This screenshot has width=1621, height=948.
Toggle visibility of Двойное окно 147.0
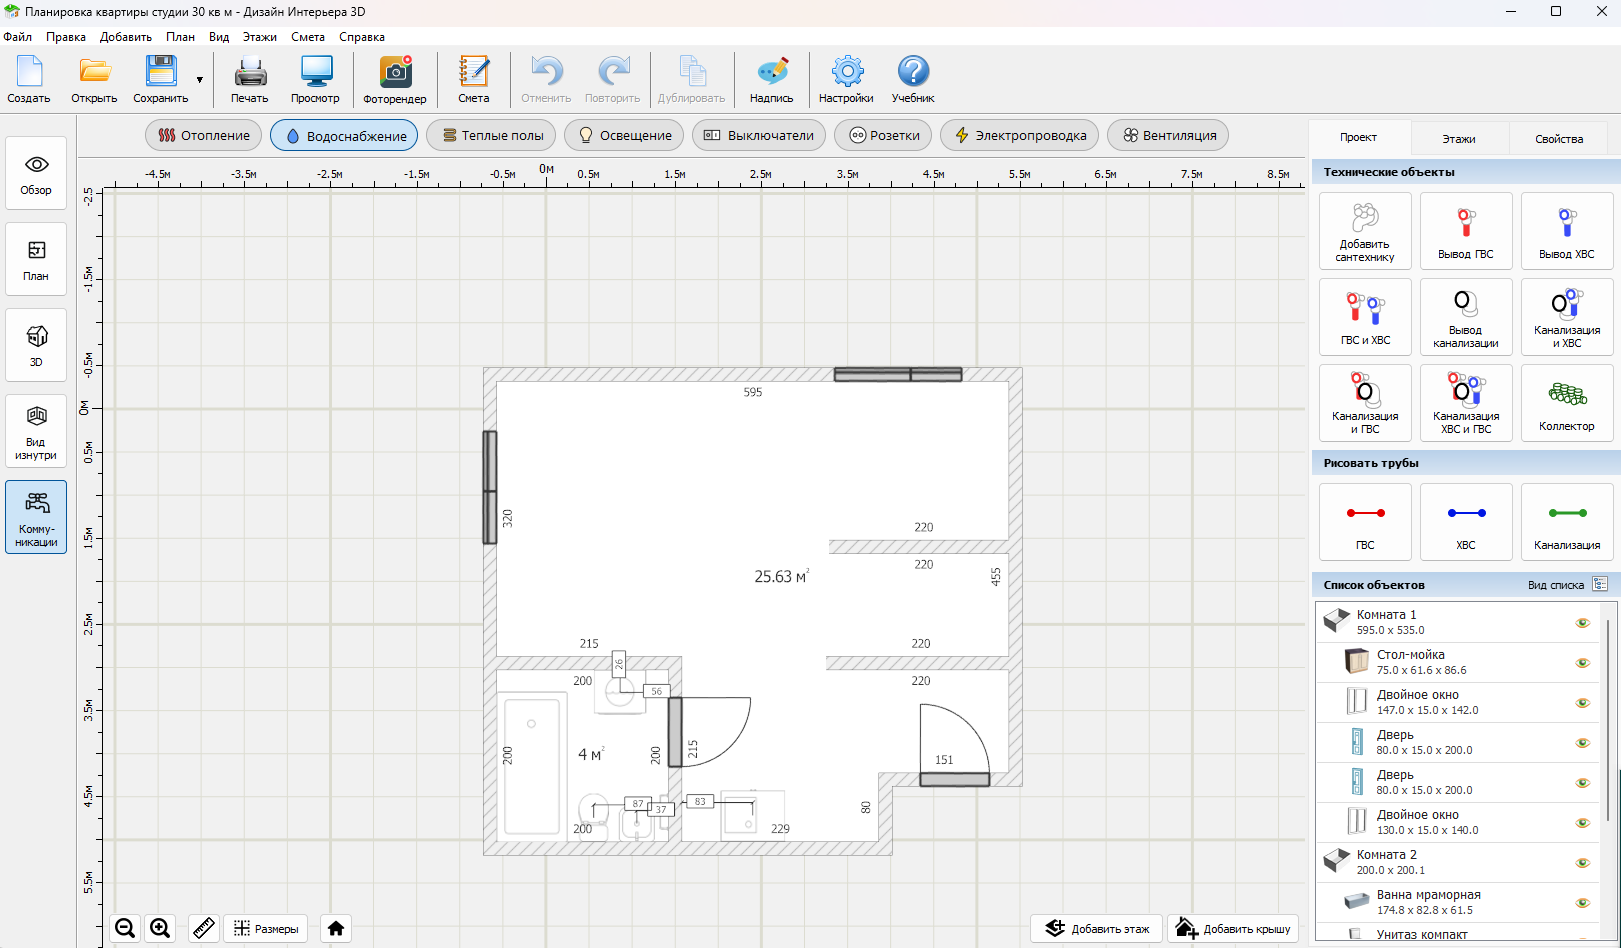pos(1582,703)
